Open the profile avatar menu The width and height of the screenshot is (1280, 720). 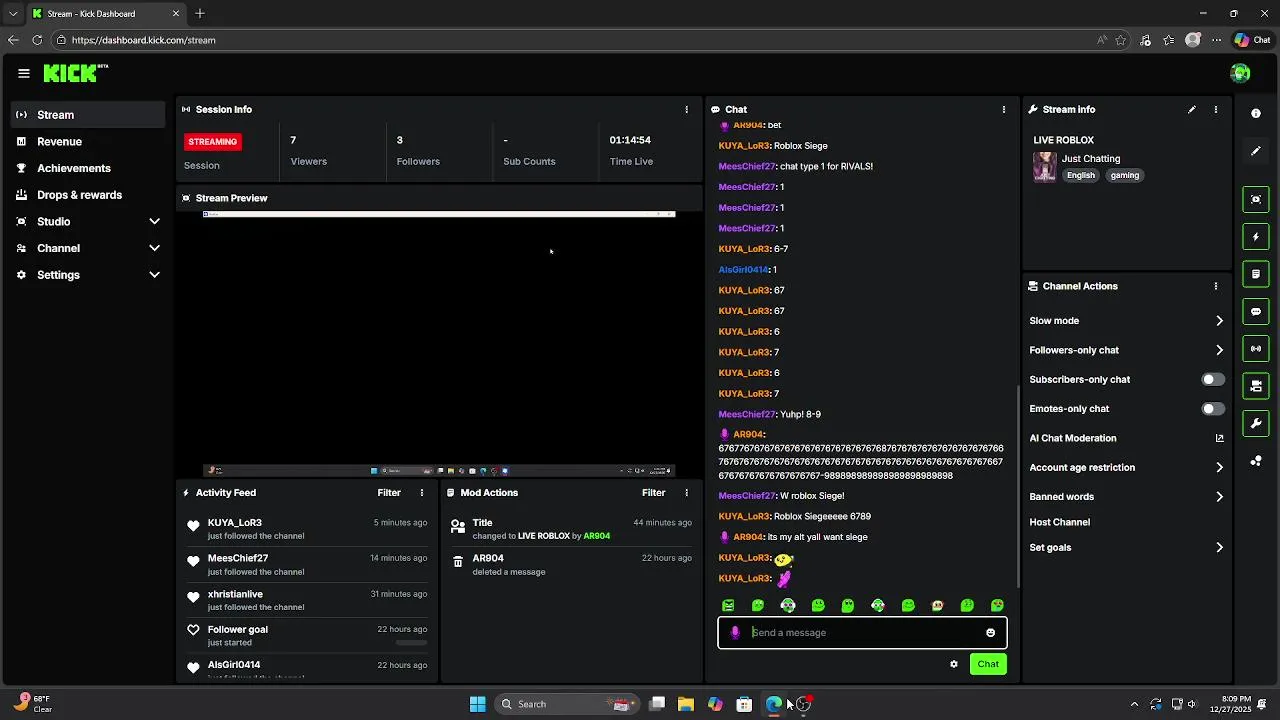click(x=1240, y=73)
